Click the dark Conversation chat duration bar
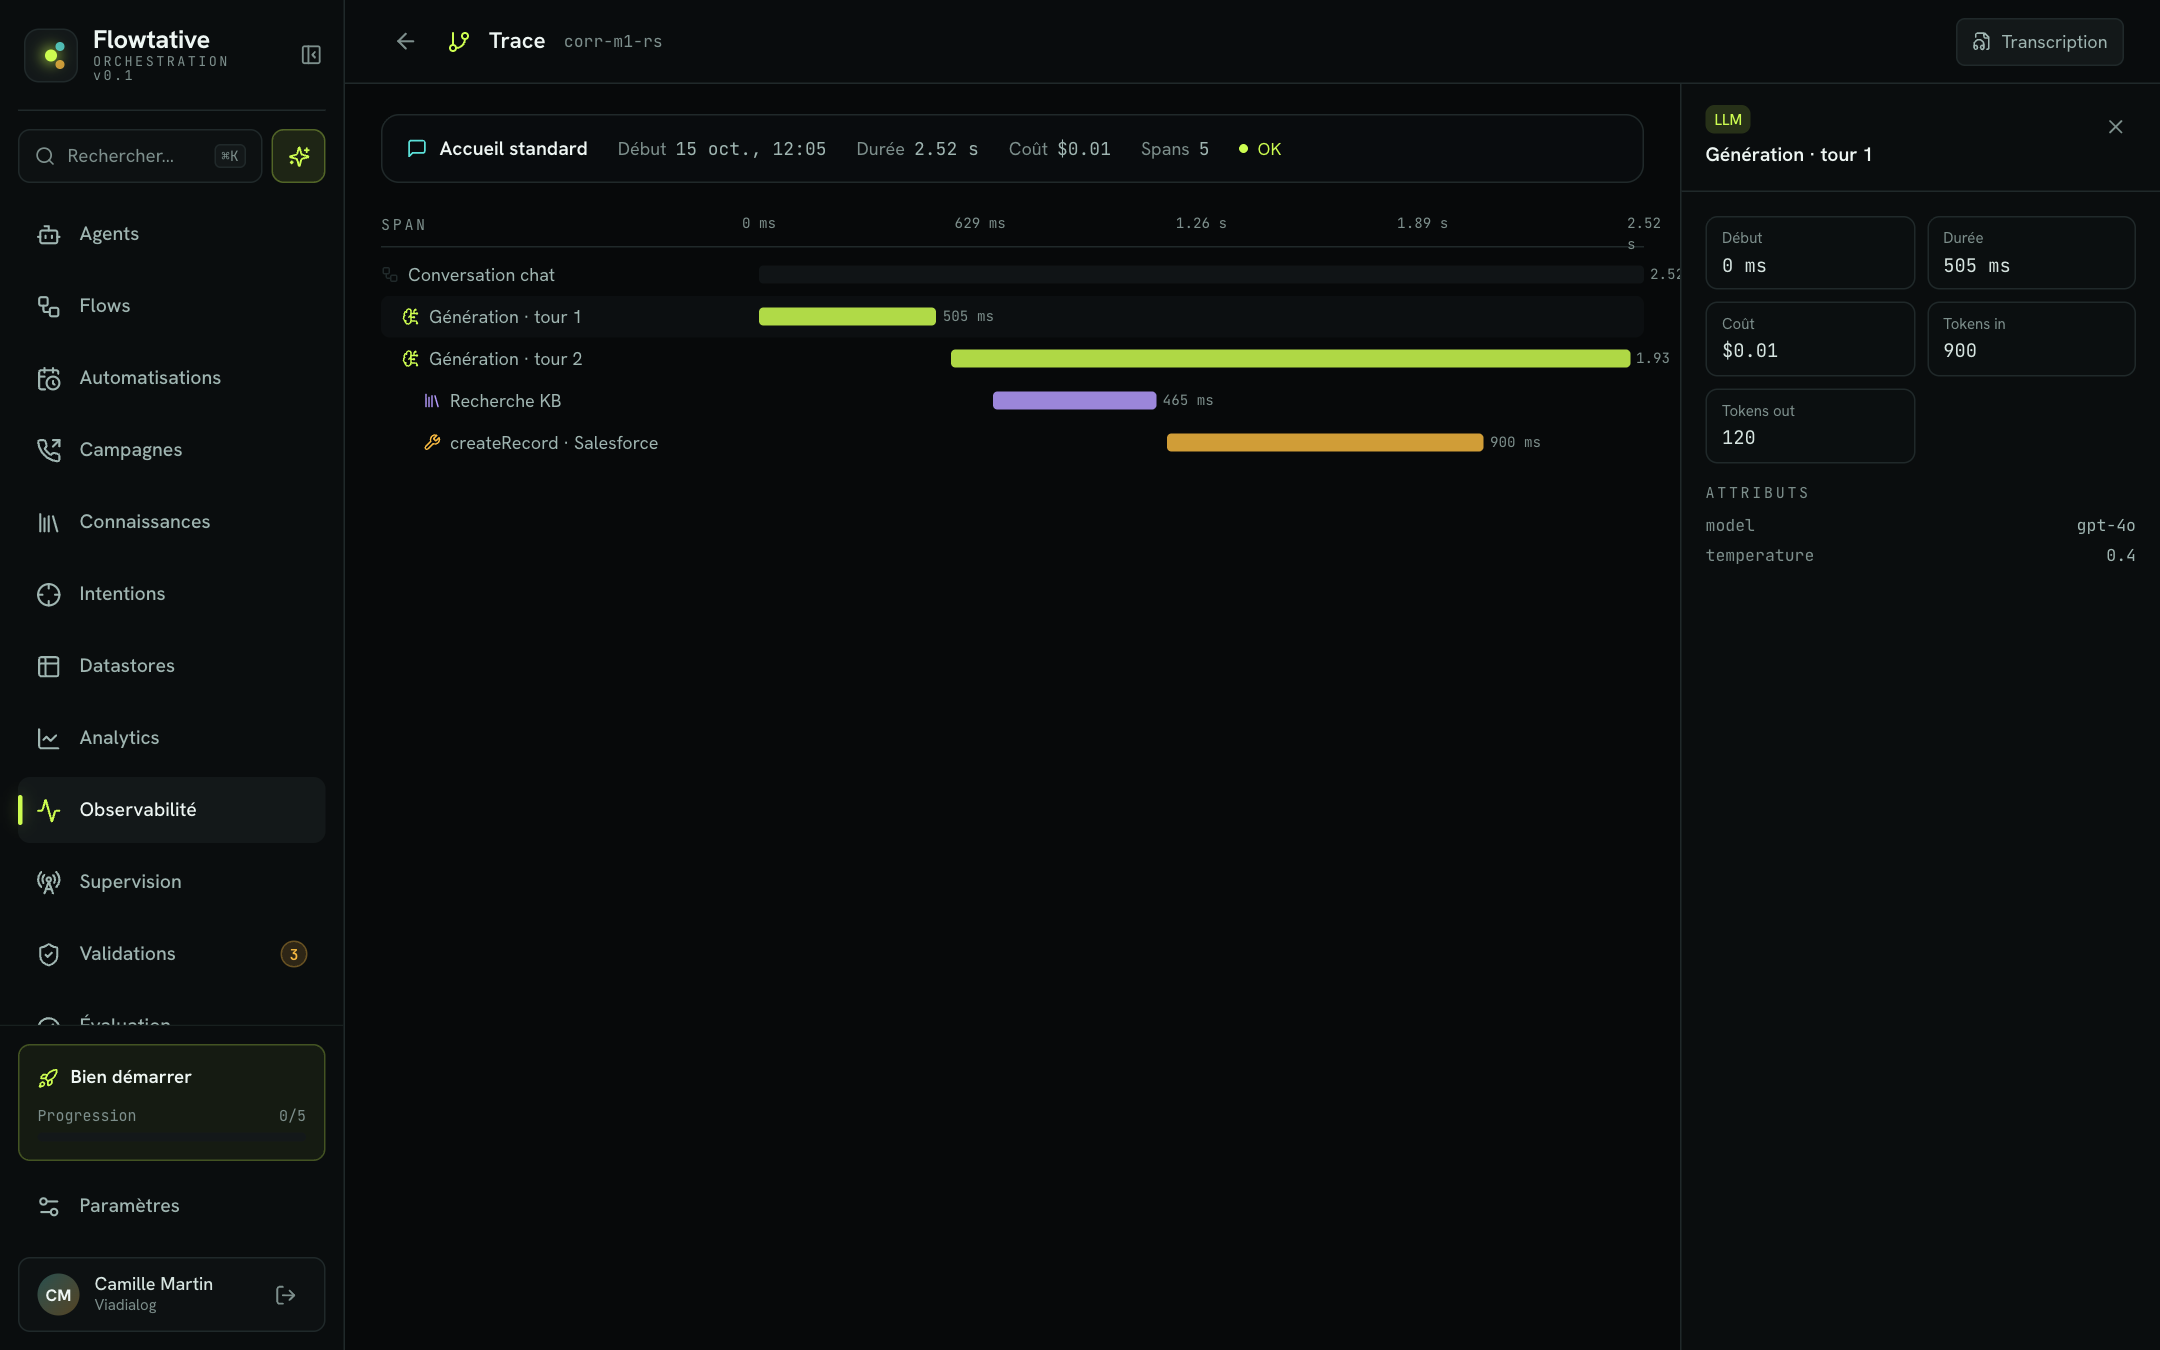 click(x=1200, y=275)
